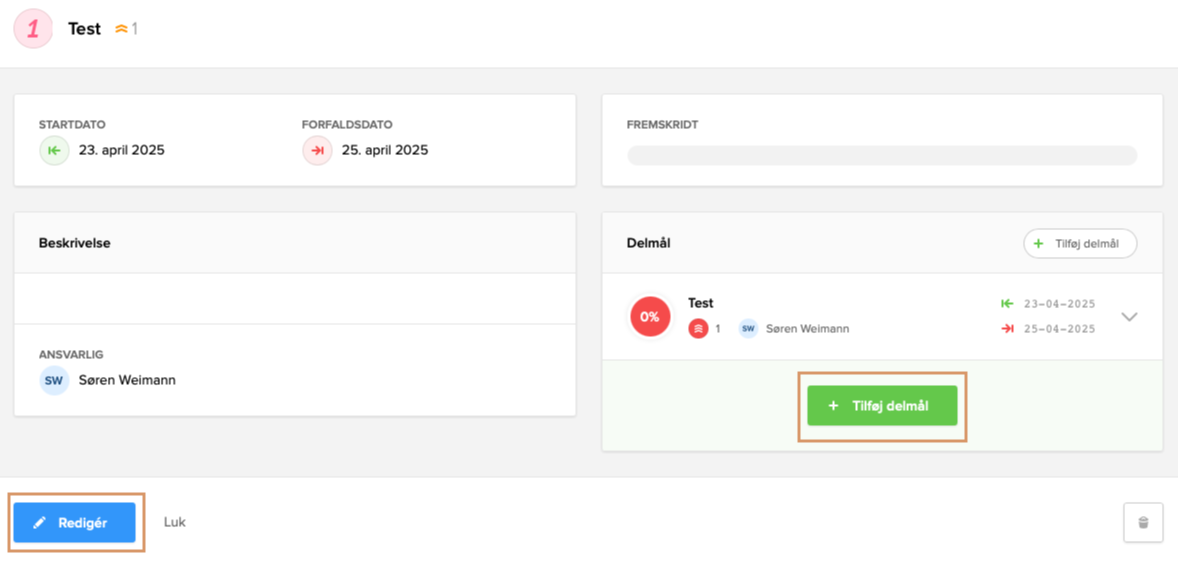Click the green start date icon
1178x566 pixels.
point(54,151)
